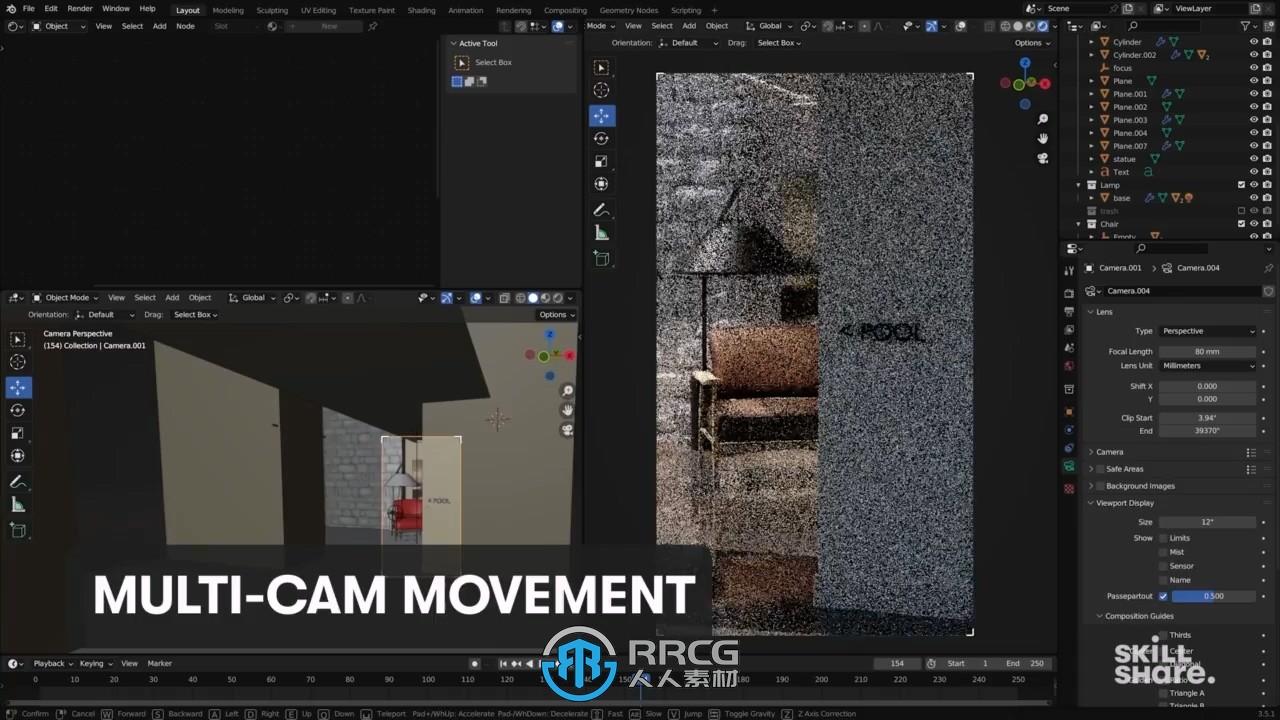Toggle visibility of Plane.003 in the outliner

pyautogui.click(x=1254, y=120)
